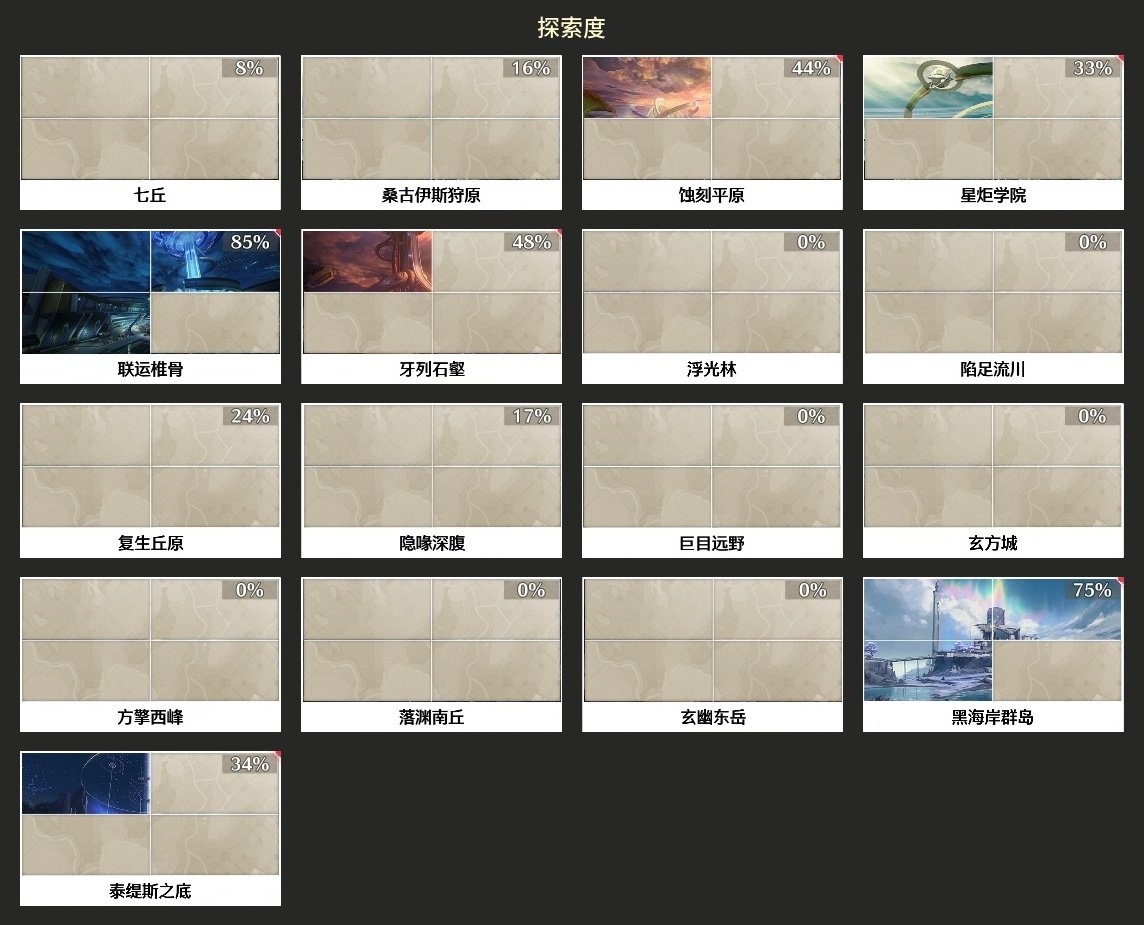
Task: Click the 0% badge on 陷足流川
Action: (1092, 241)
